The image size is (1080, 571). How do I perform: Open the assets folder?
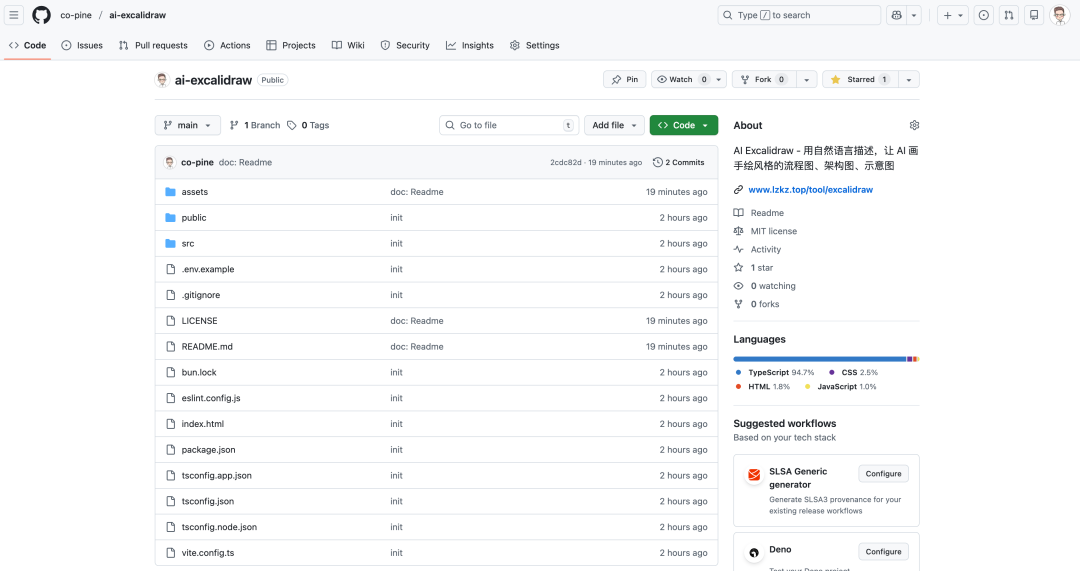(194, 192)
